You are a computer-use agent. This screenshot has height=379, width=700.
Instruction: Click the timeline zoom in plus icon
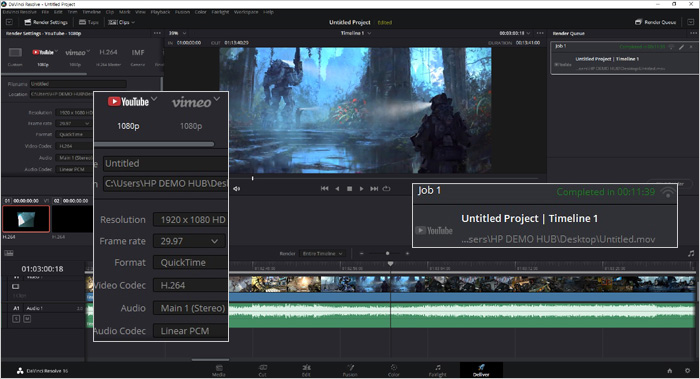tap(407, 254)
